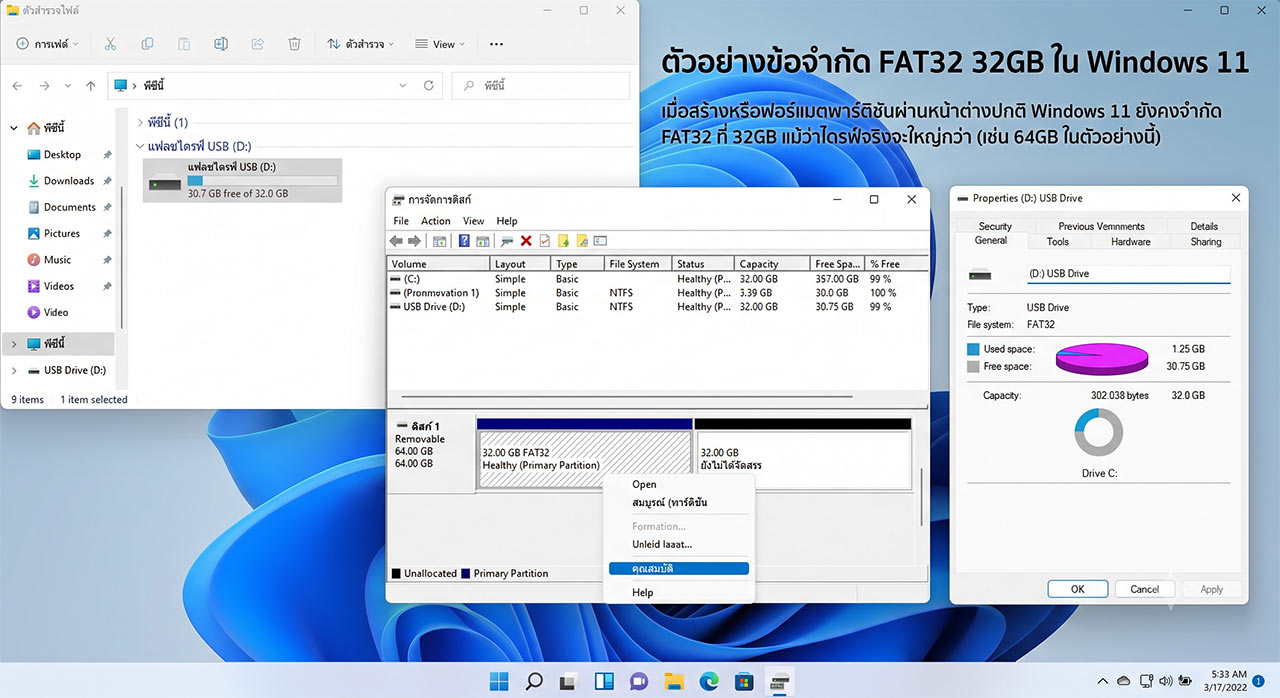Click the back arrow in Disk Management toolbar
Image resolution: width=1280 pixels, height=698 pixels.
[x=396, y=241]
